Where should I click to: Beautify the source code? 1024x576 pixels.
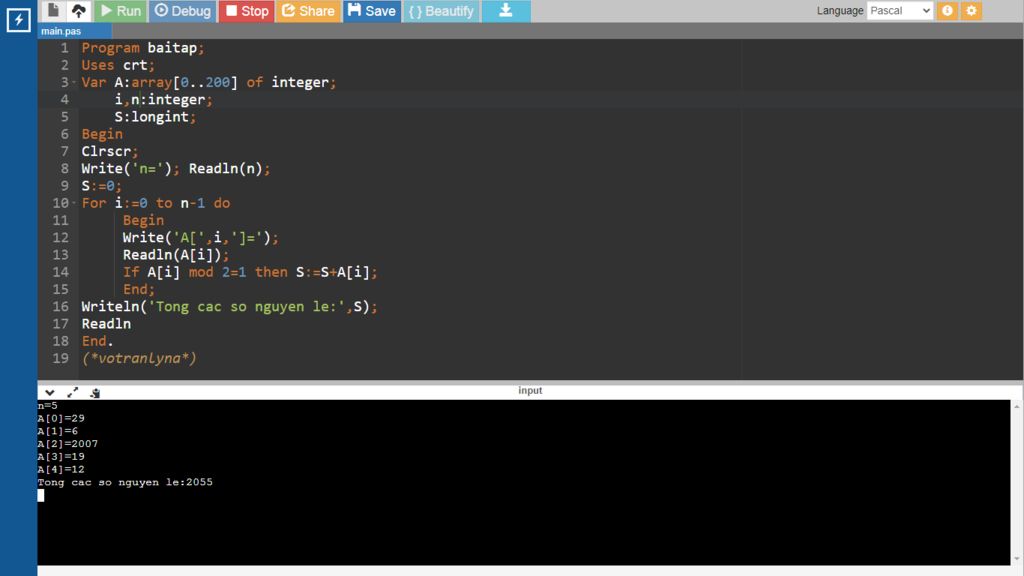point(441,10)
